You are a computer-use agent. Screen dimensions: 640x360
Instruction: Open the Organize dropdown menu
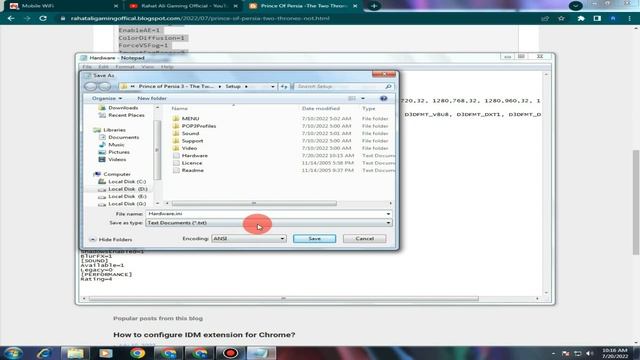[107, 98]
